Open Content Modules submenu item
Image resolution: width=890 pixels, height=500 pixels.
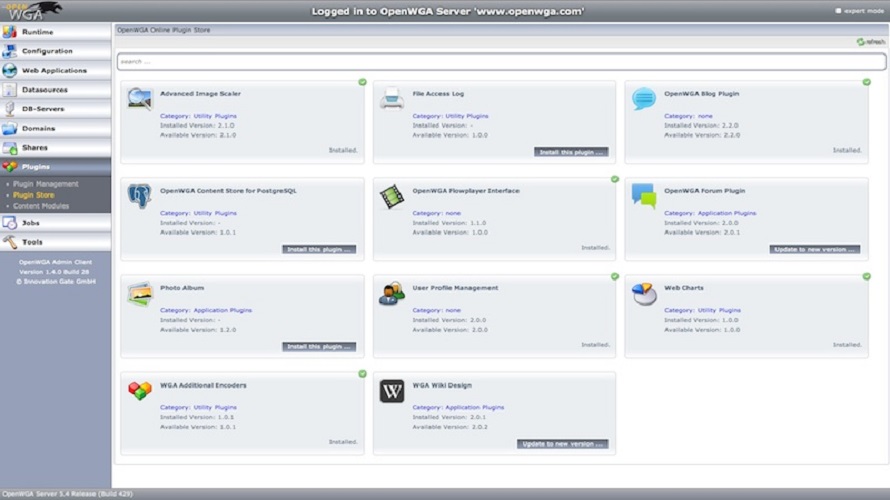[41, 206]
